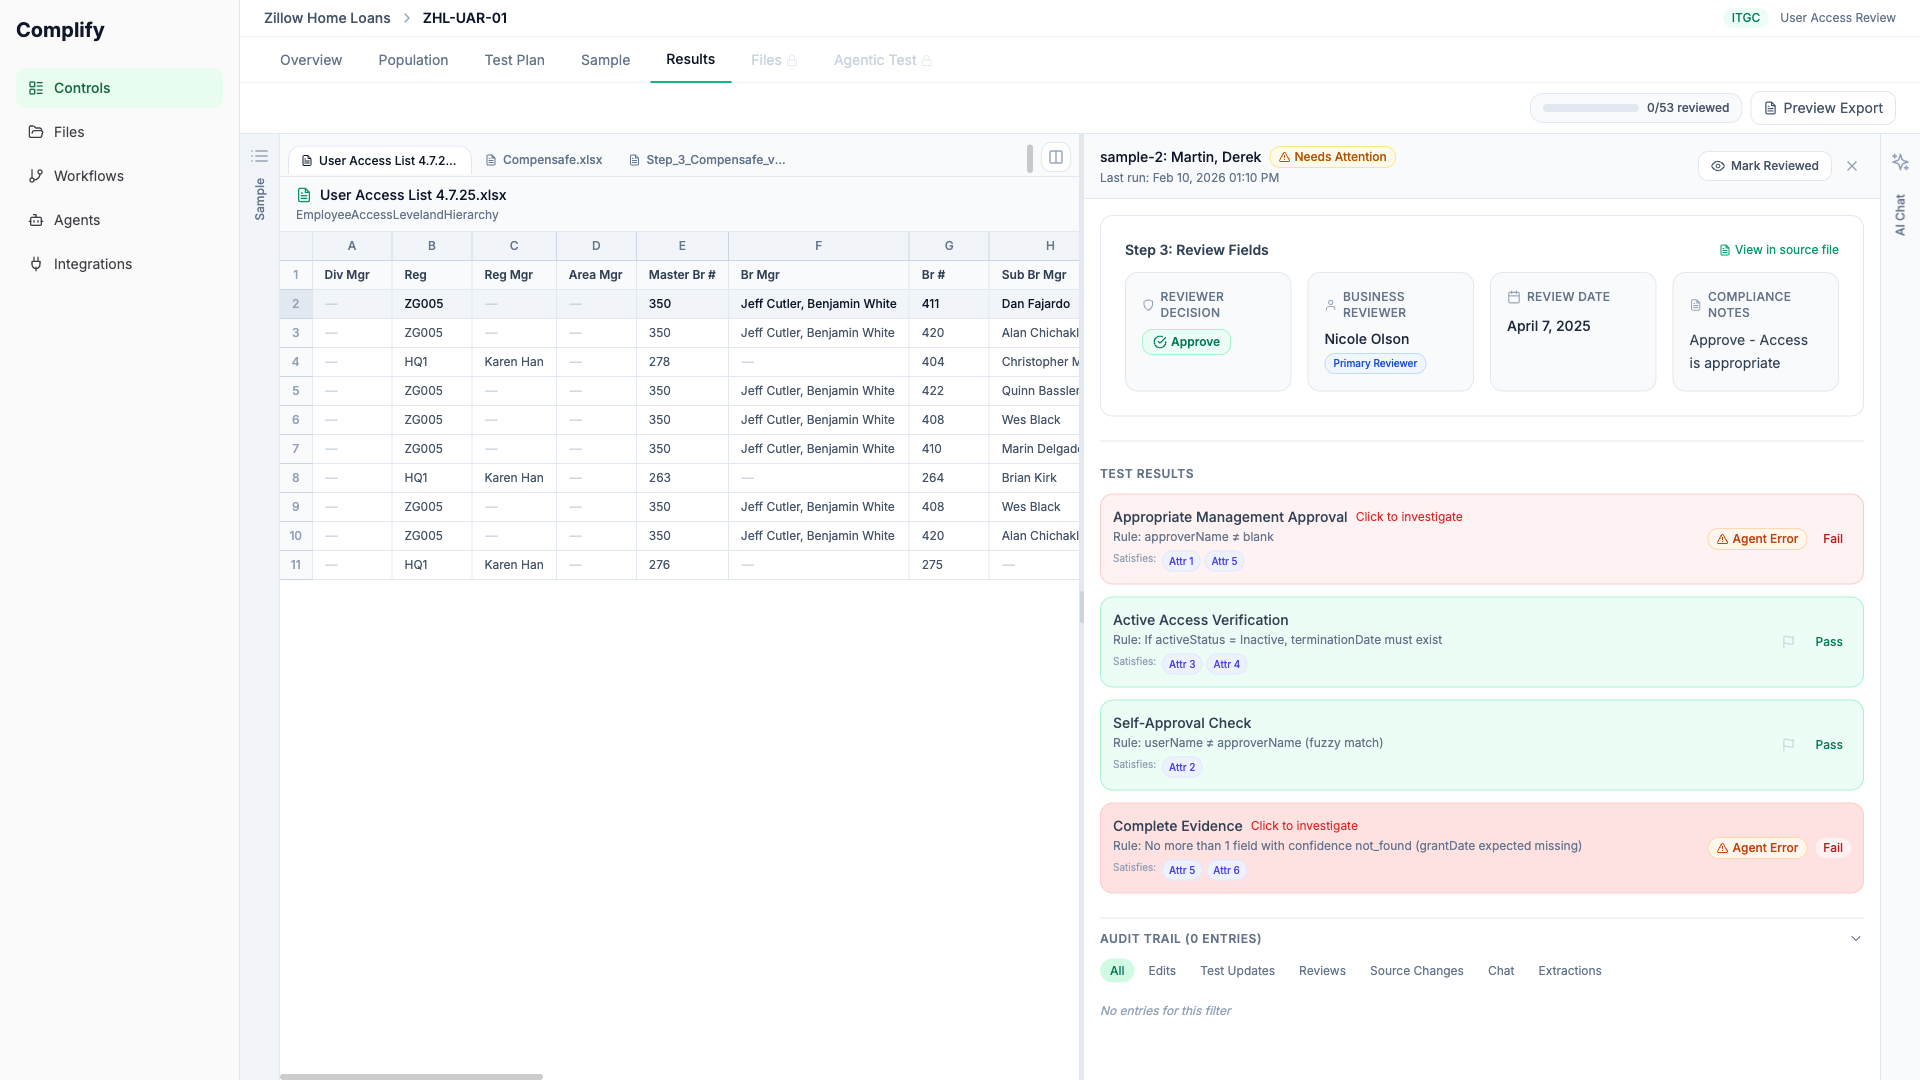Flag the Self-Approval Check test result
Image resolution: width=1920 pixels, height=1080 pixels.
point(1790,744)
